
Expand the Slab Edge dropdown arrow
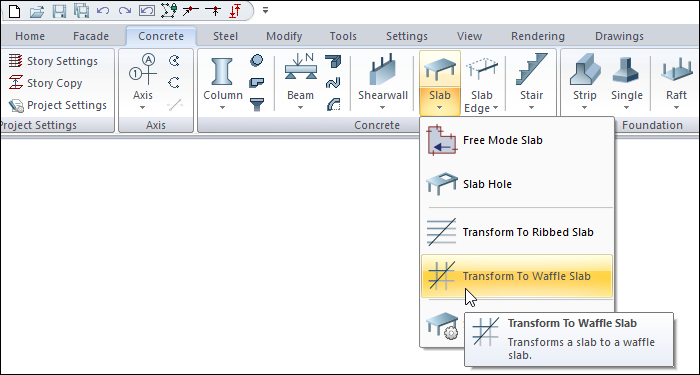click(496, 108)
